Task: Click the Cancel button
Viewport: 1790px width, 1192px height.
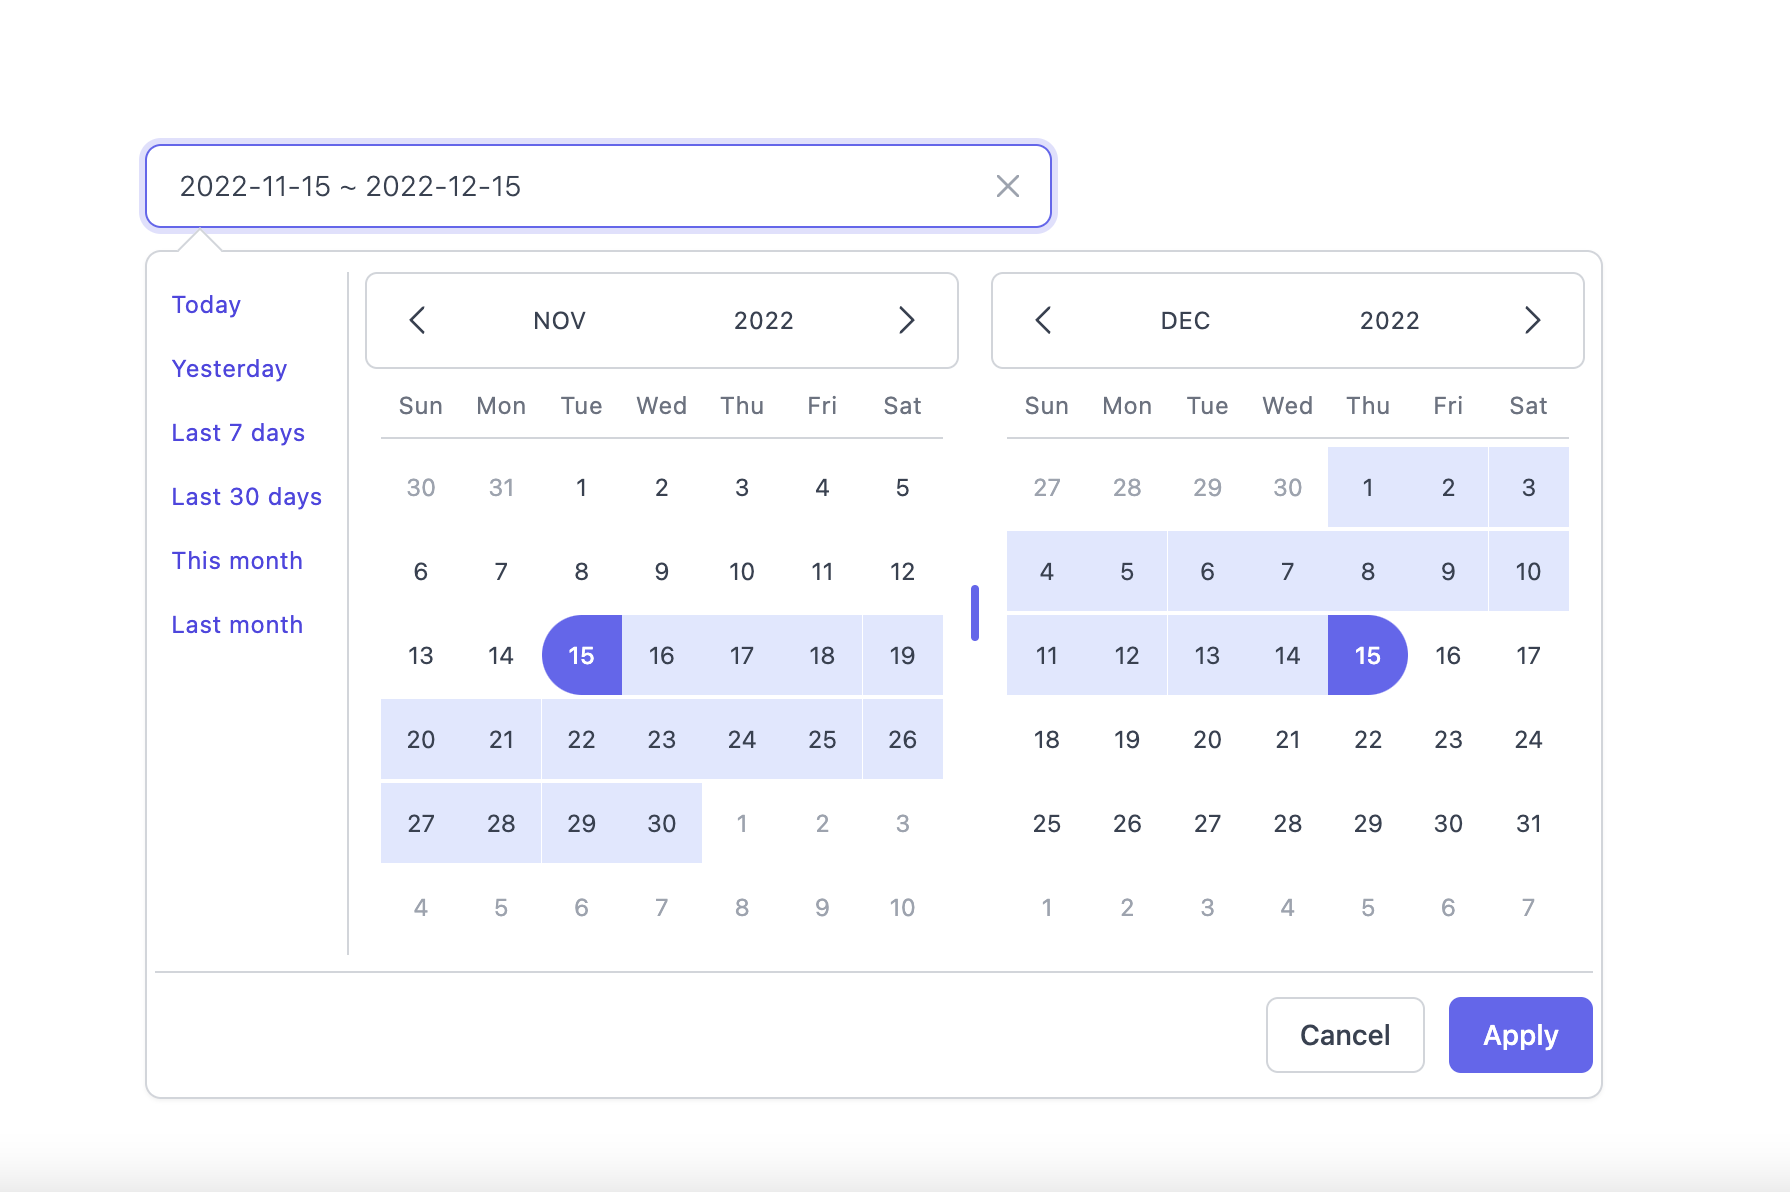Action: point(1344,1035)
